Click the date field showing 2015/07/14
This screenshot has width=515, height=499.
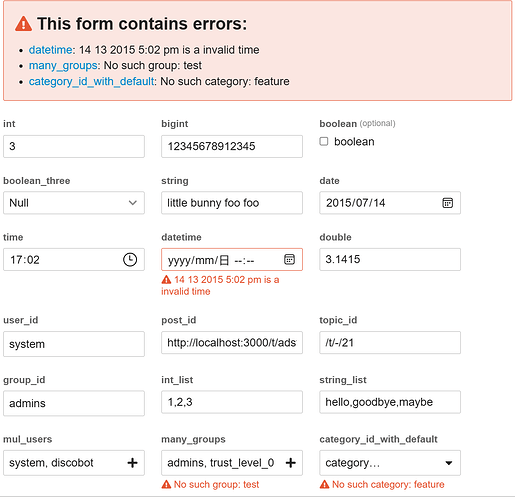tap(390, 203)
